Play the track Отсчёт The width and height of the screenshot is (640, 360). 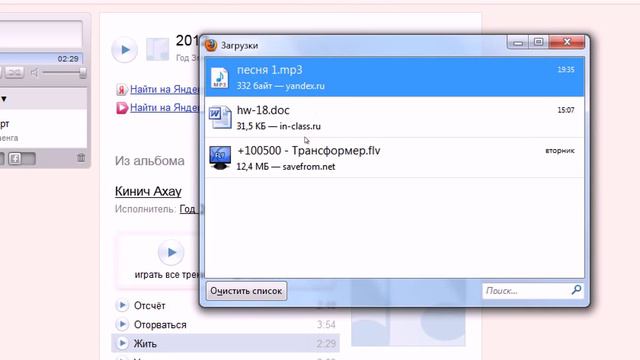pos(122,305)
